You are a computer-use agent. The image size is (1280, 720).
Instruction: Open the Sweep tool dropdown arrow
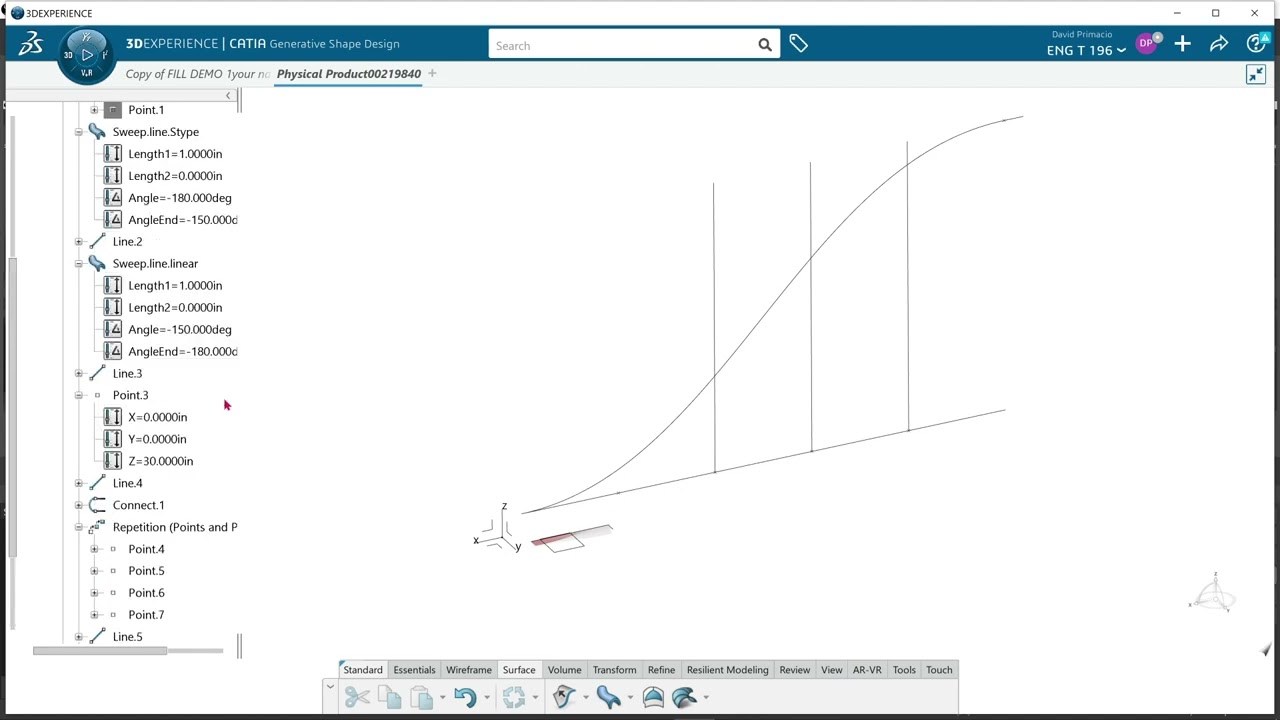(x=629, y=698)
